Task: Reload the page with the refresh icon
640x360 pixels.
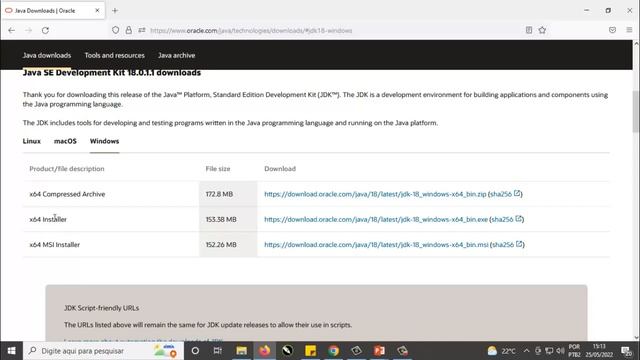Action: [x=45, y=30]
